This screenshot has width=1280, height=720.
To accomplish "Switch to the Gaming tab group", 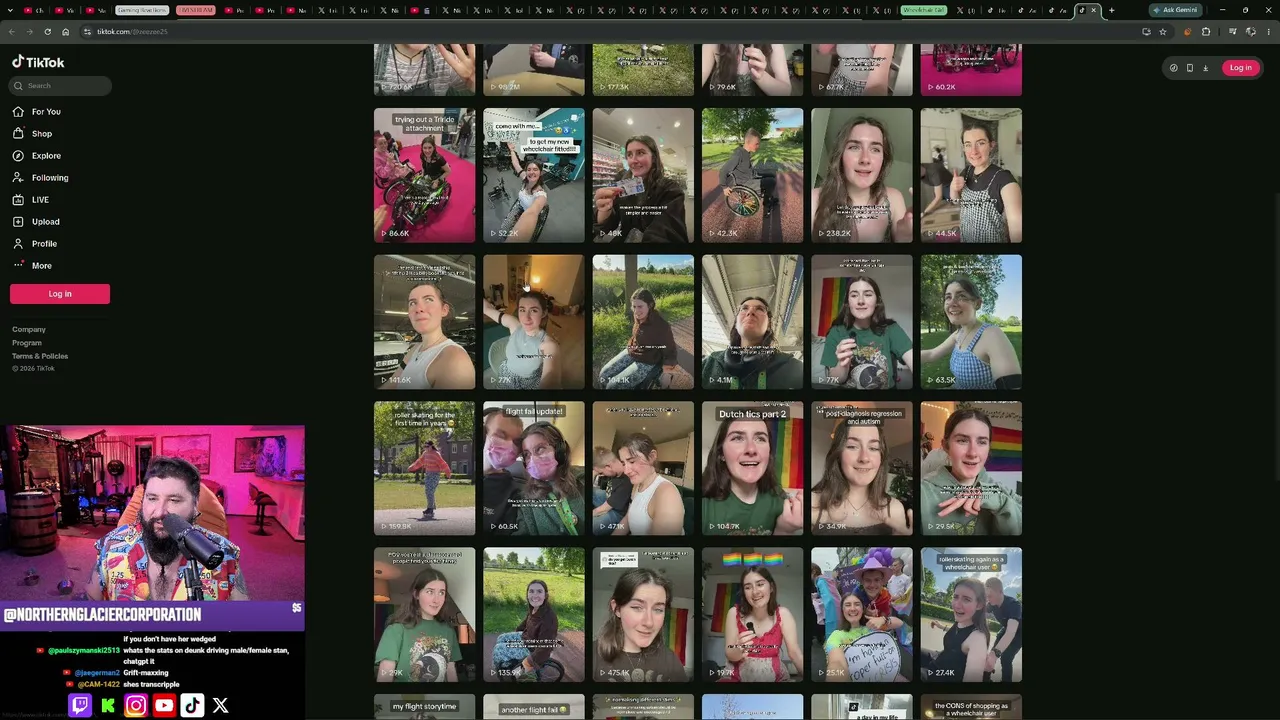I will (141, 10).
